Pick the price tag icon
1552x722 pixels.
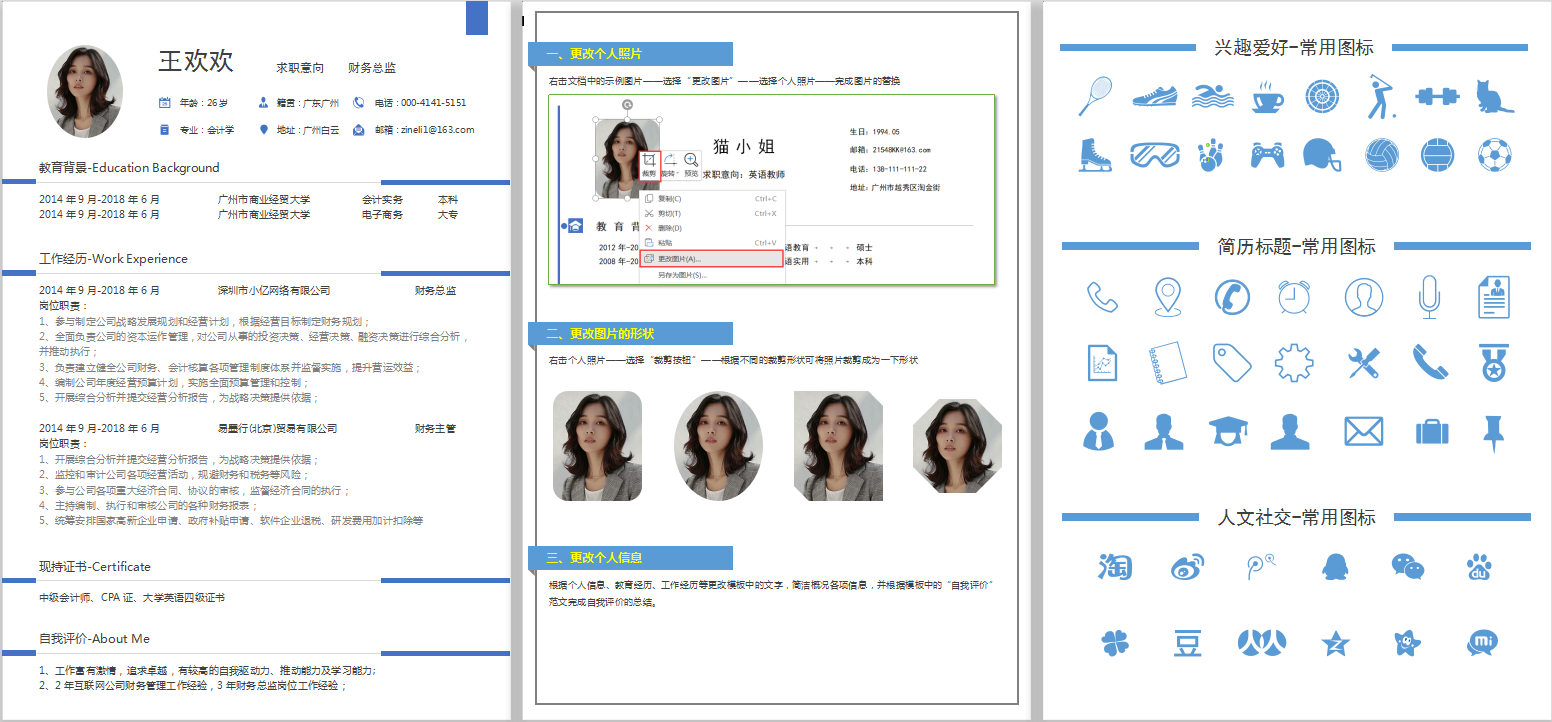[1231, 362]
